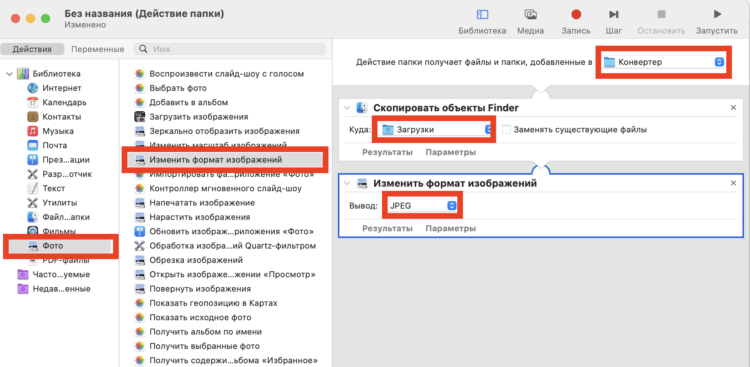Click the Остановить stop button
This screenshot has width=750, height=367.
pyautogui.click(x=662, y=22)
